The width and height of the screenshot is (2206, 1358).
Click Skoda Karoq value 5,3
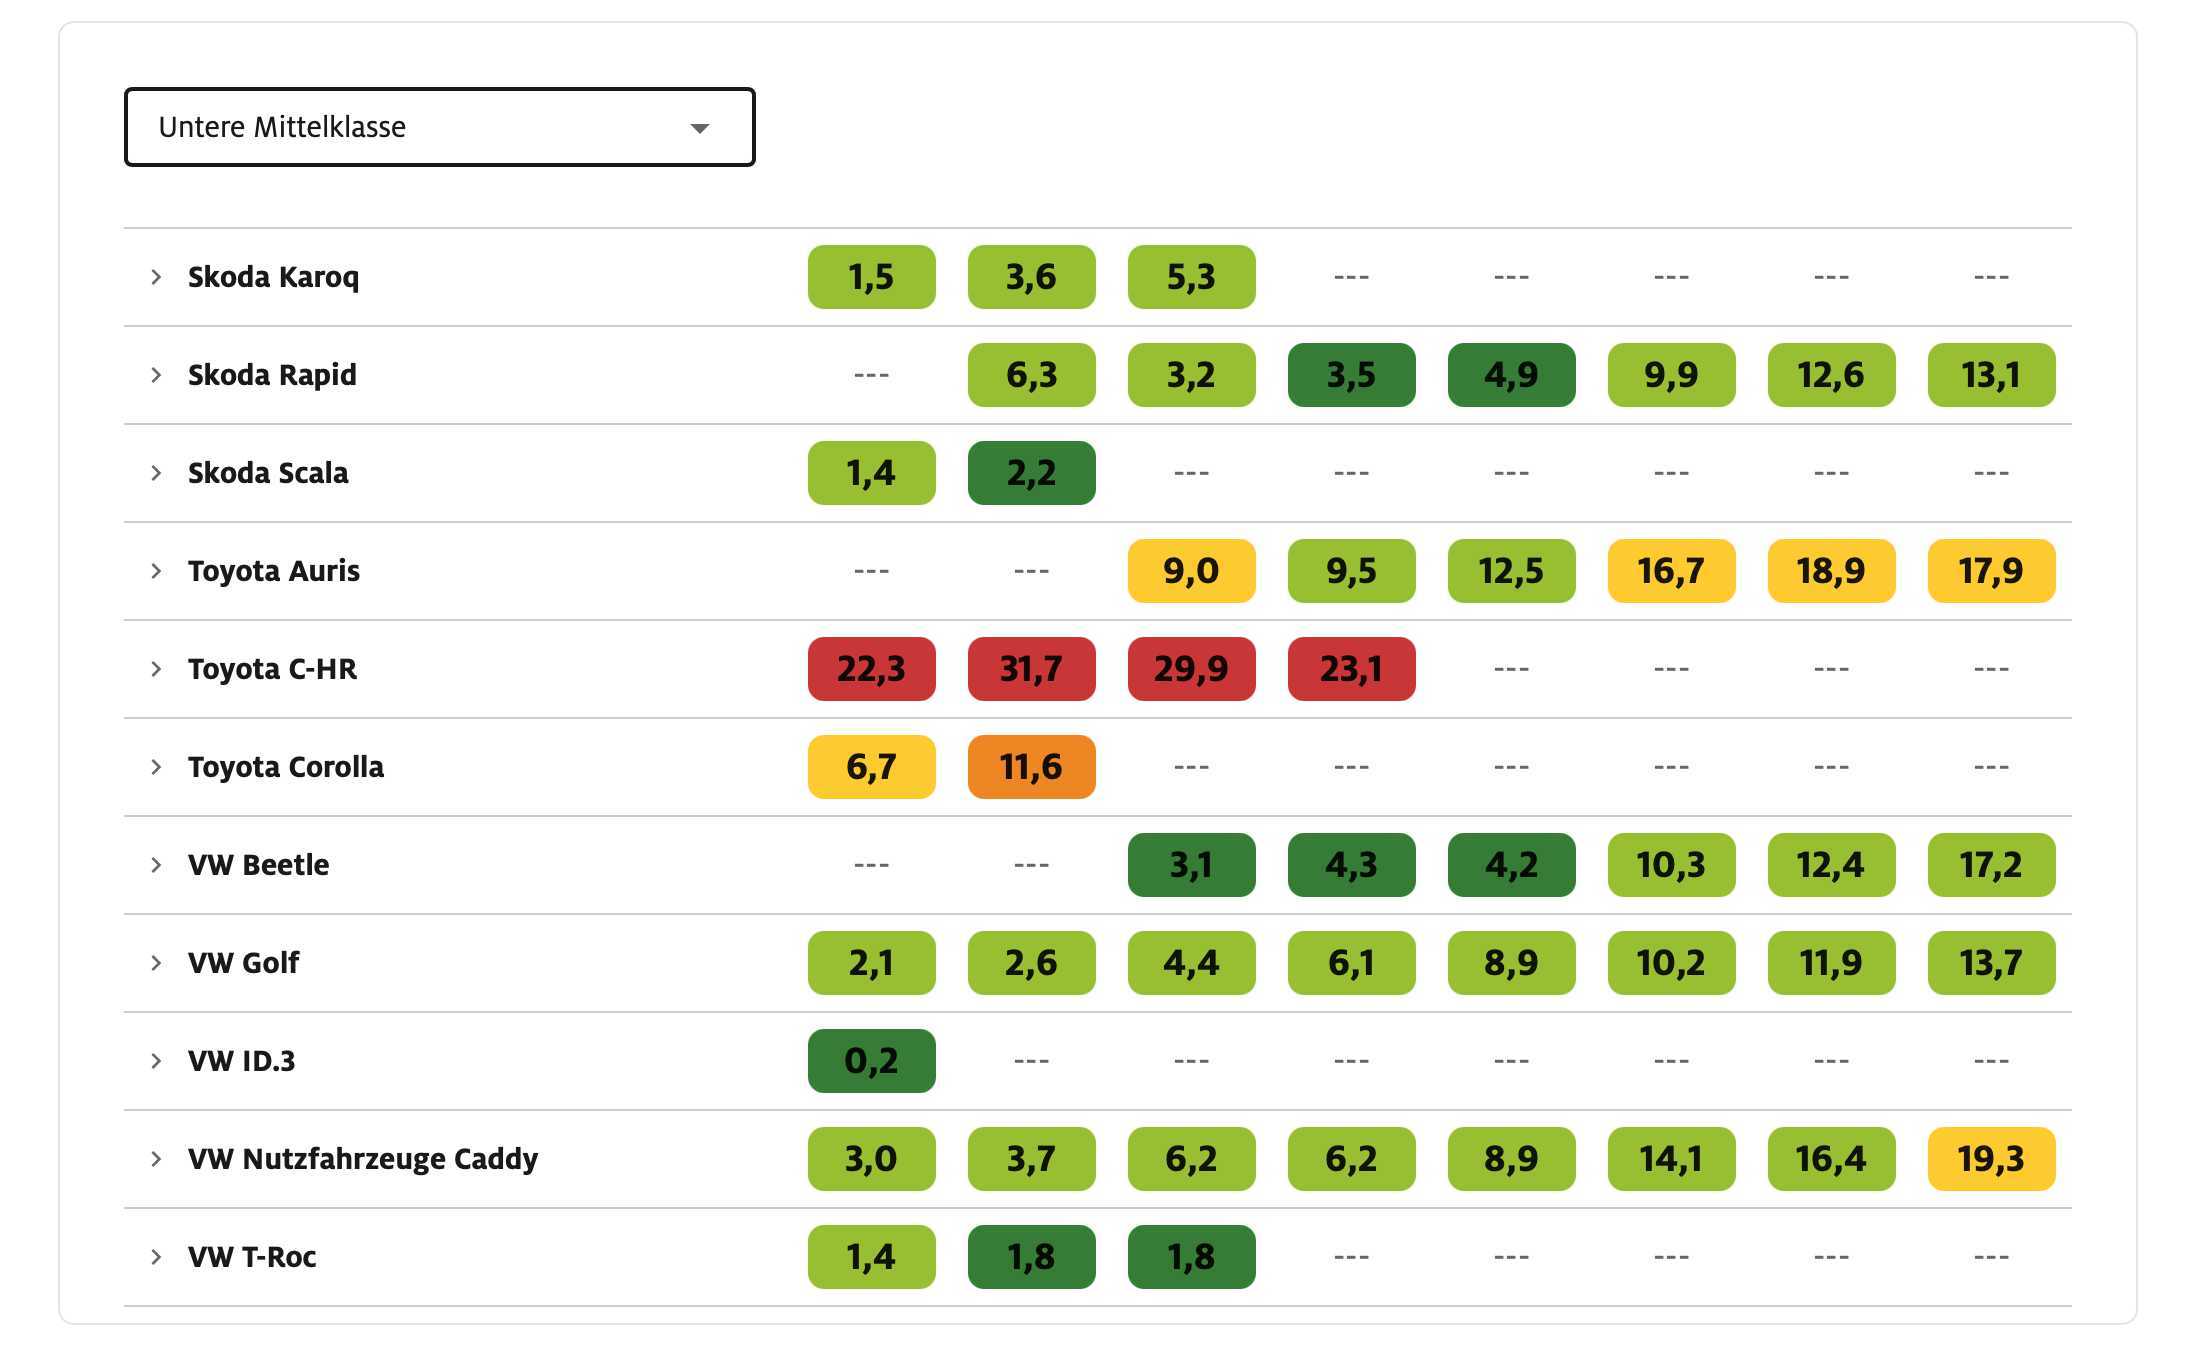point(1192,277)
